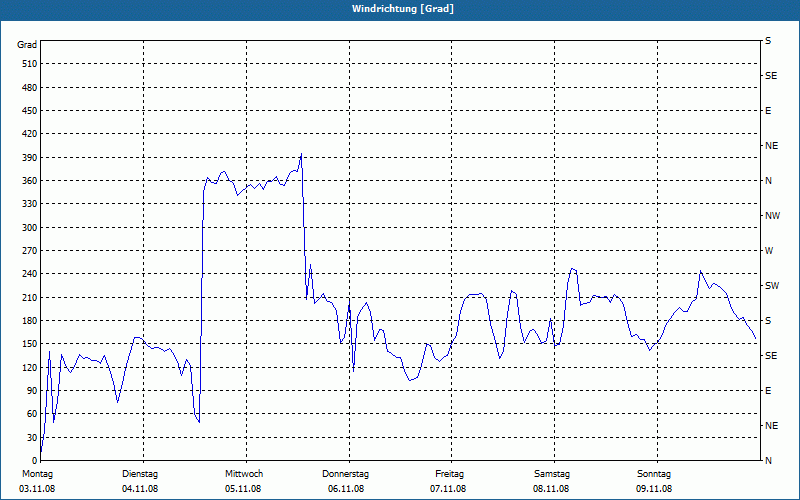The height and width of the screenshot is (500, 800).
Task: Click the 60 axis value
Action: [x=31, y=414]
